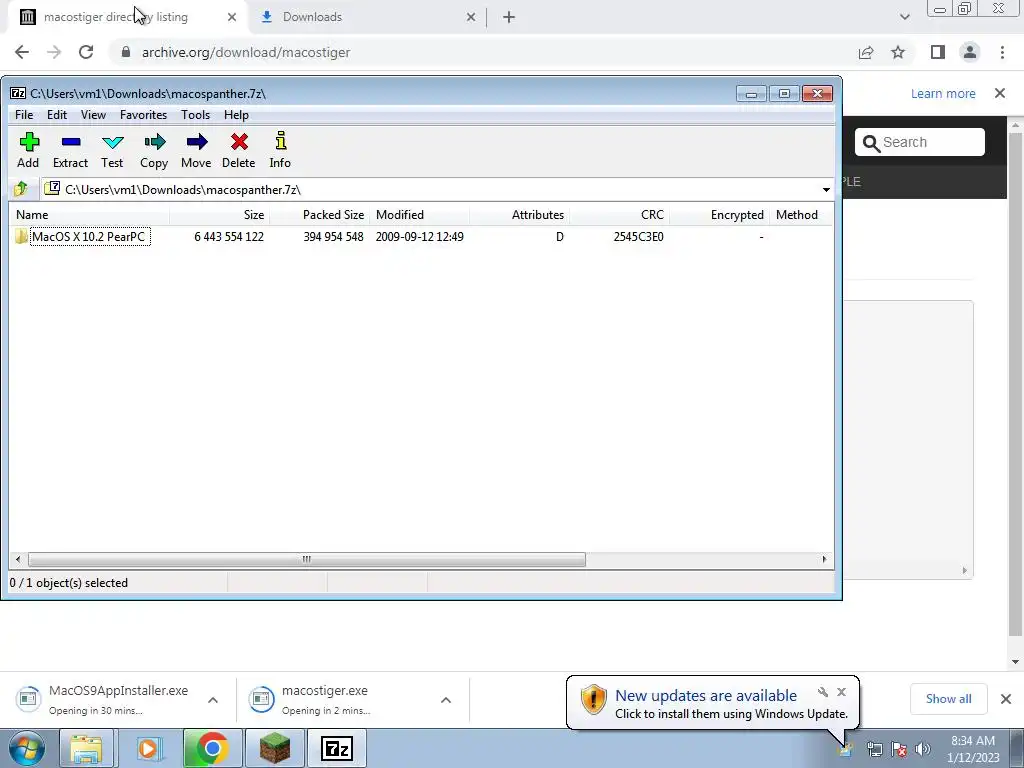The height and width of the screenshot is (768, 1024).
Task: Click the 7-Zip address path field
Action: (430, 189)
